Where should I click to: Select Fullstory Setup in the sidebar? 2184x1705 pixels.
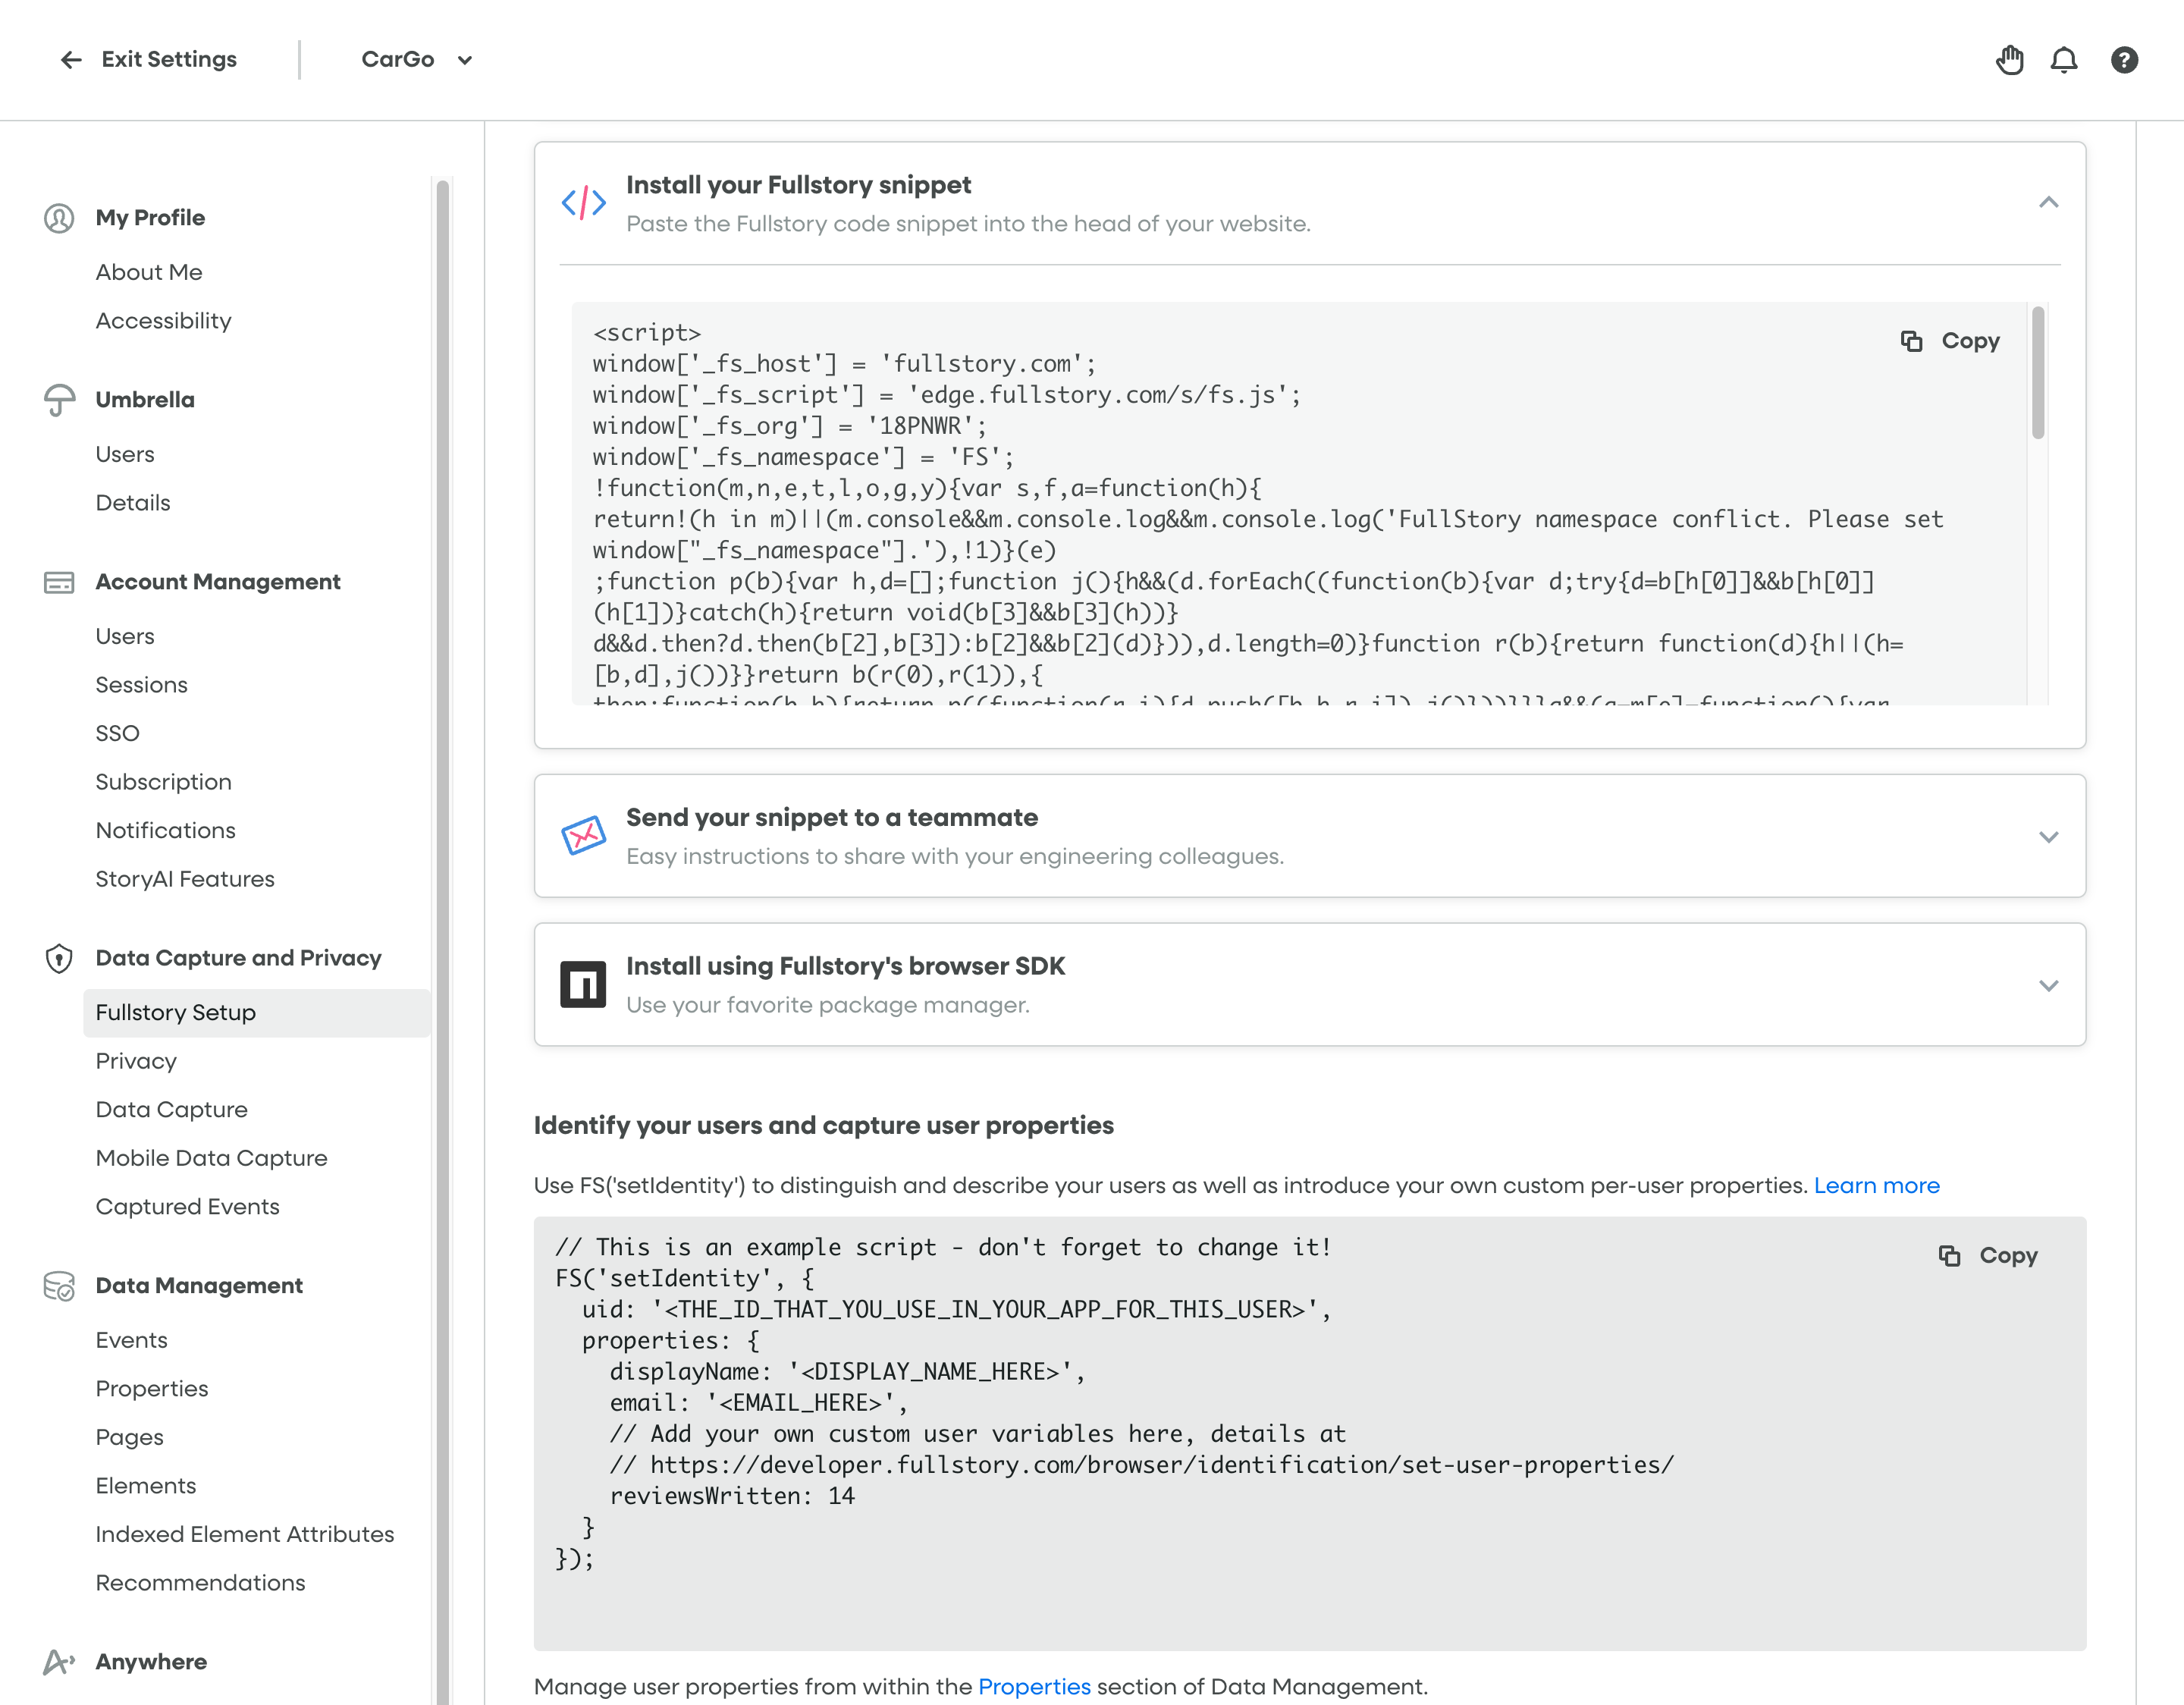point(257,1013)
